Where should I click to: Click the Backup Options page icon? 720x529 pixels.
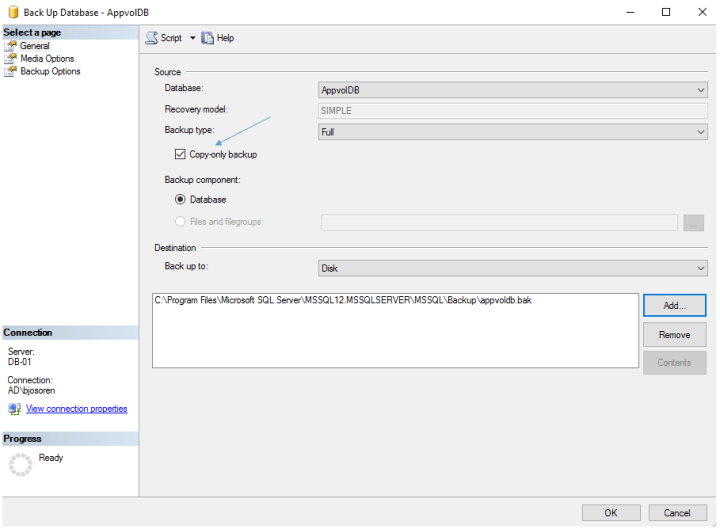pyautogui.click(x=10, y=72)
